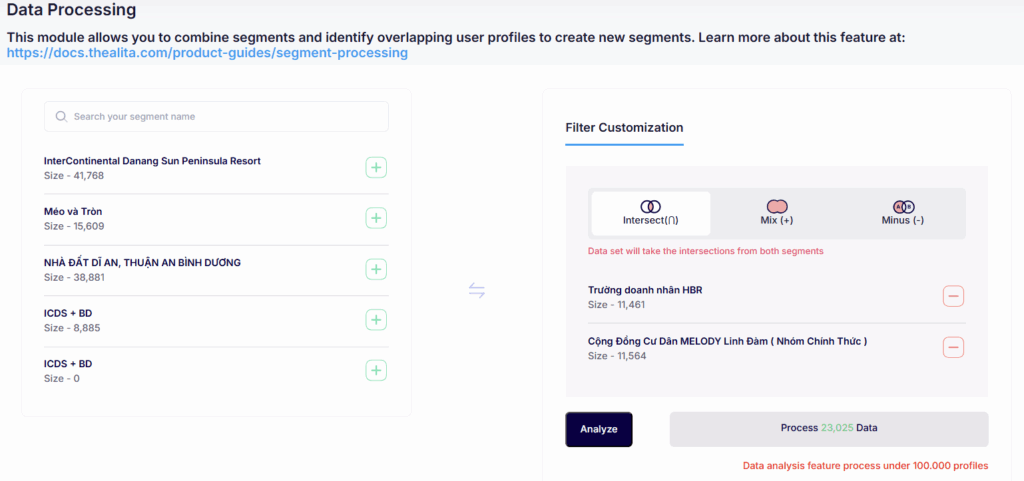Select Mix (+) operation mode
1024x481 pixels.
[x=776, y=213]
